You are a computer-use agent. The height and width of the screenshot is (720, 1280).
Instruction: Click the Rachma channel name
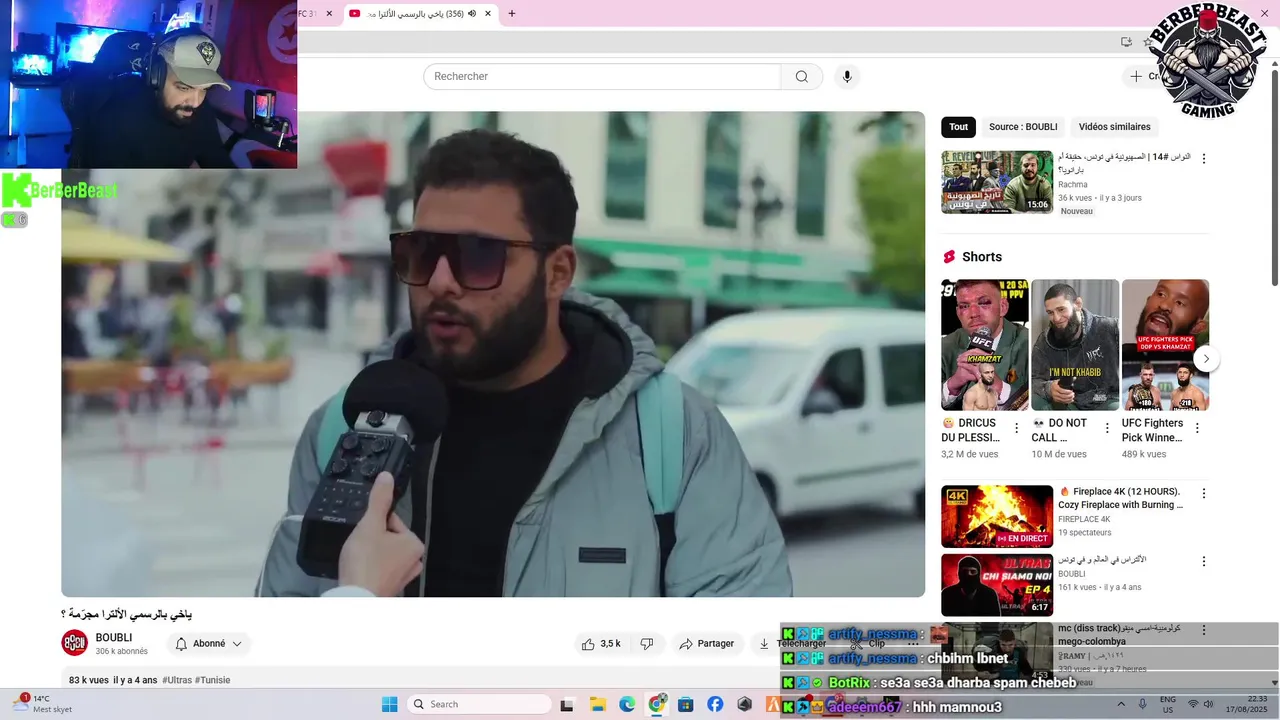click(x=1073, y=185)
